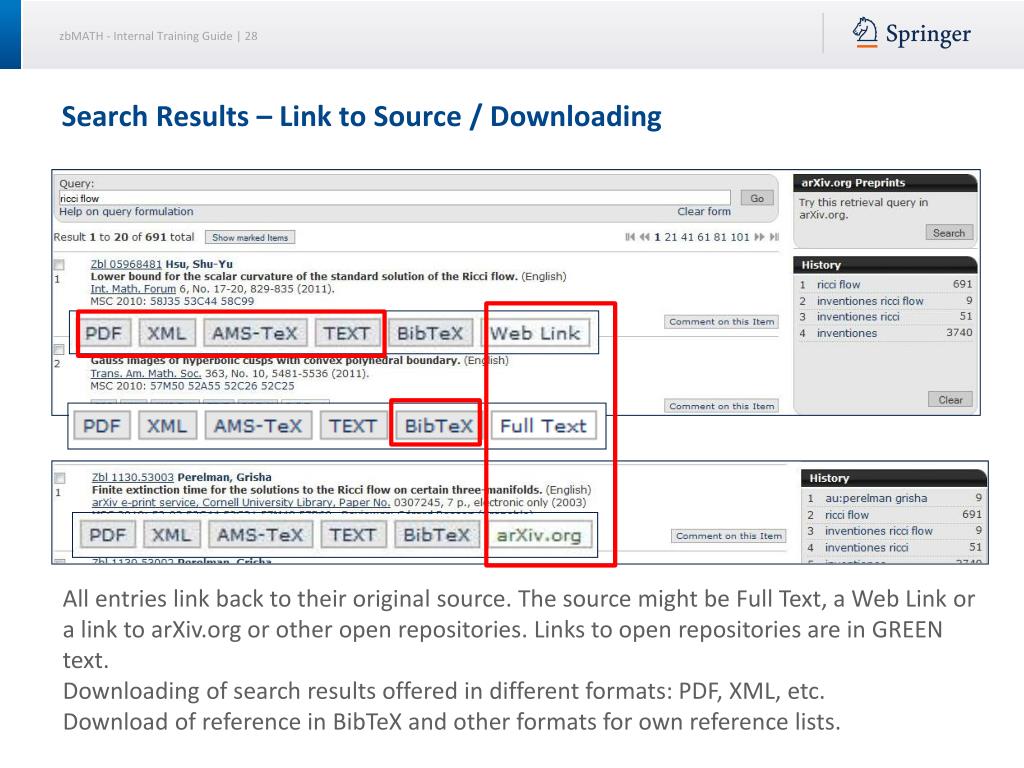The image size is (1024, 768).
Task: Tick checkbox for Gauss images result
Action: point(59,349)
